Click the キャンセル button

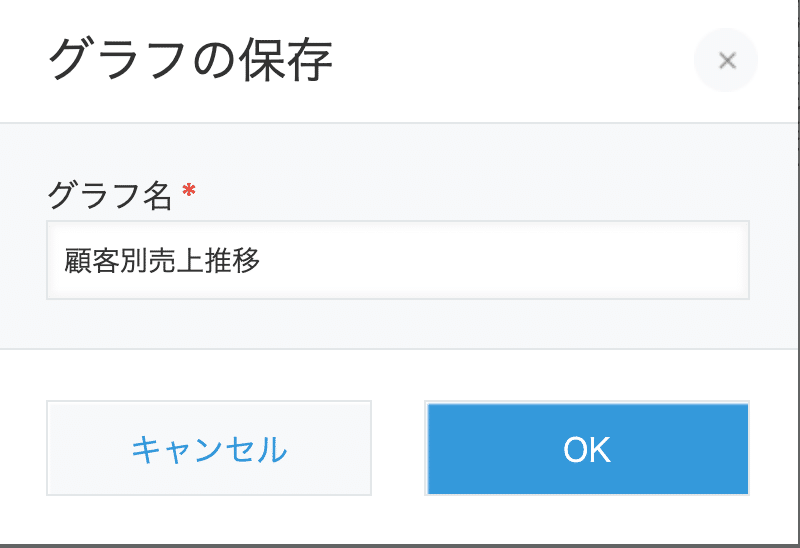click(x=209, y=449)
